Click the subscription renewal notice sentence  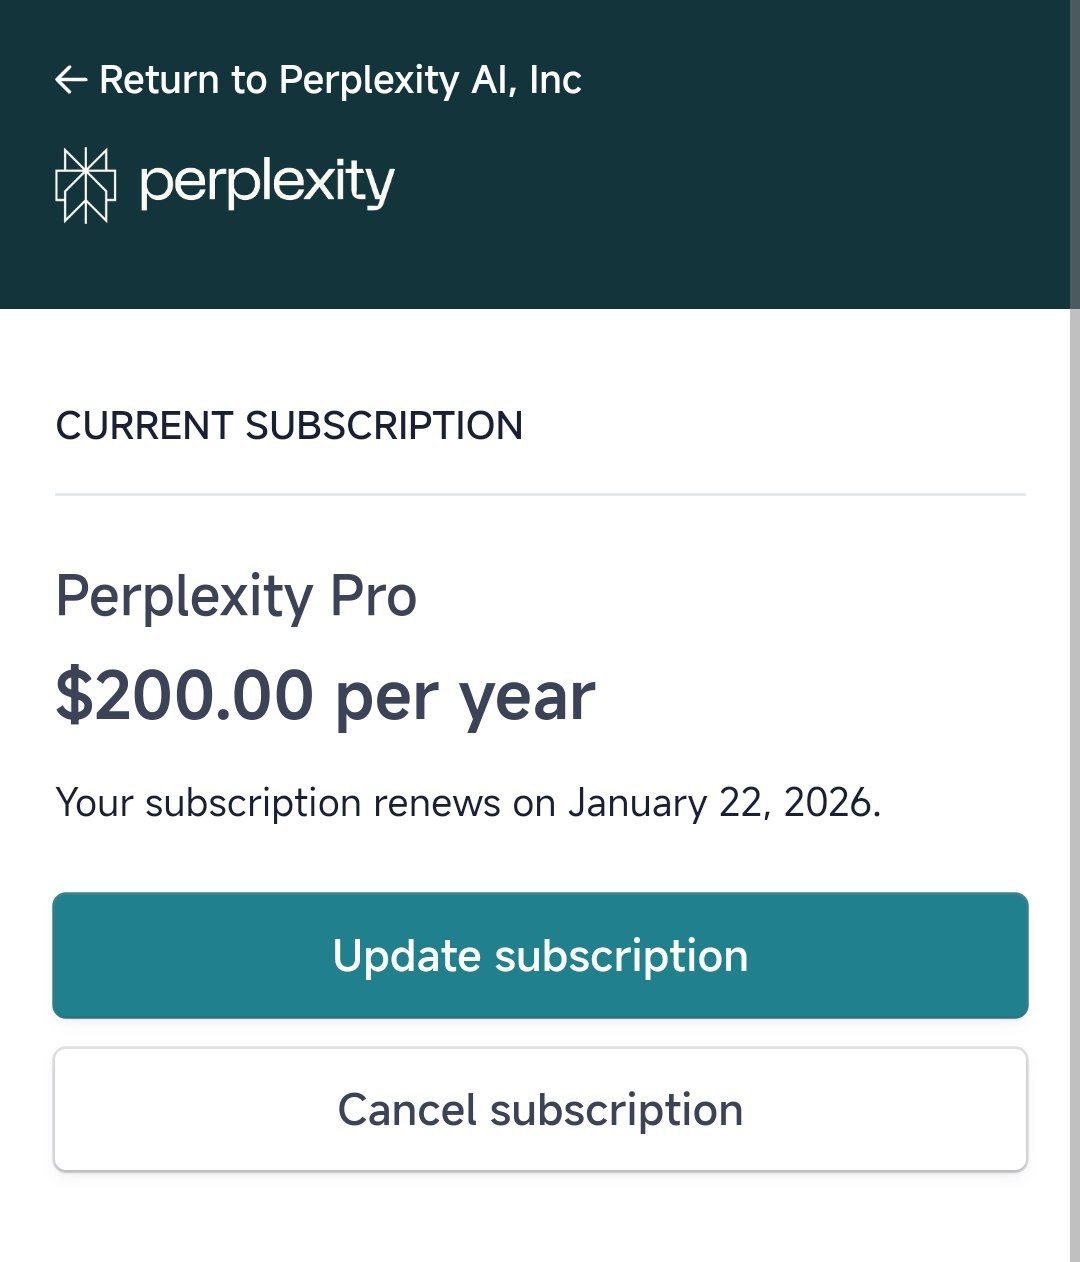tap(468, 803)
